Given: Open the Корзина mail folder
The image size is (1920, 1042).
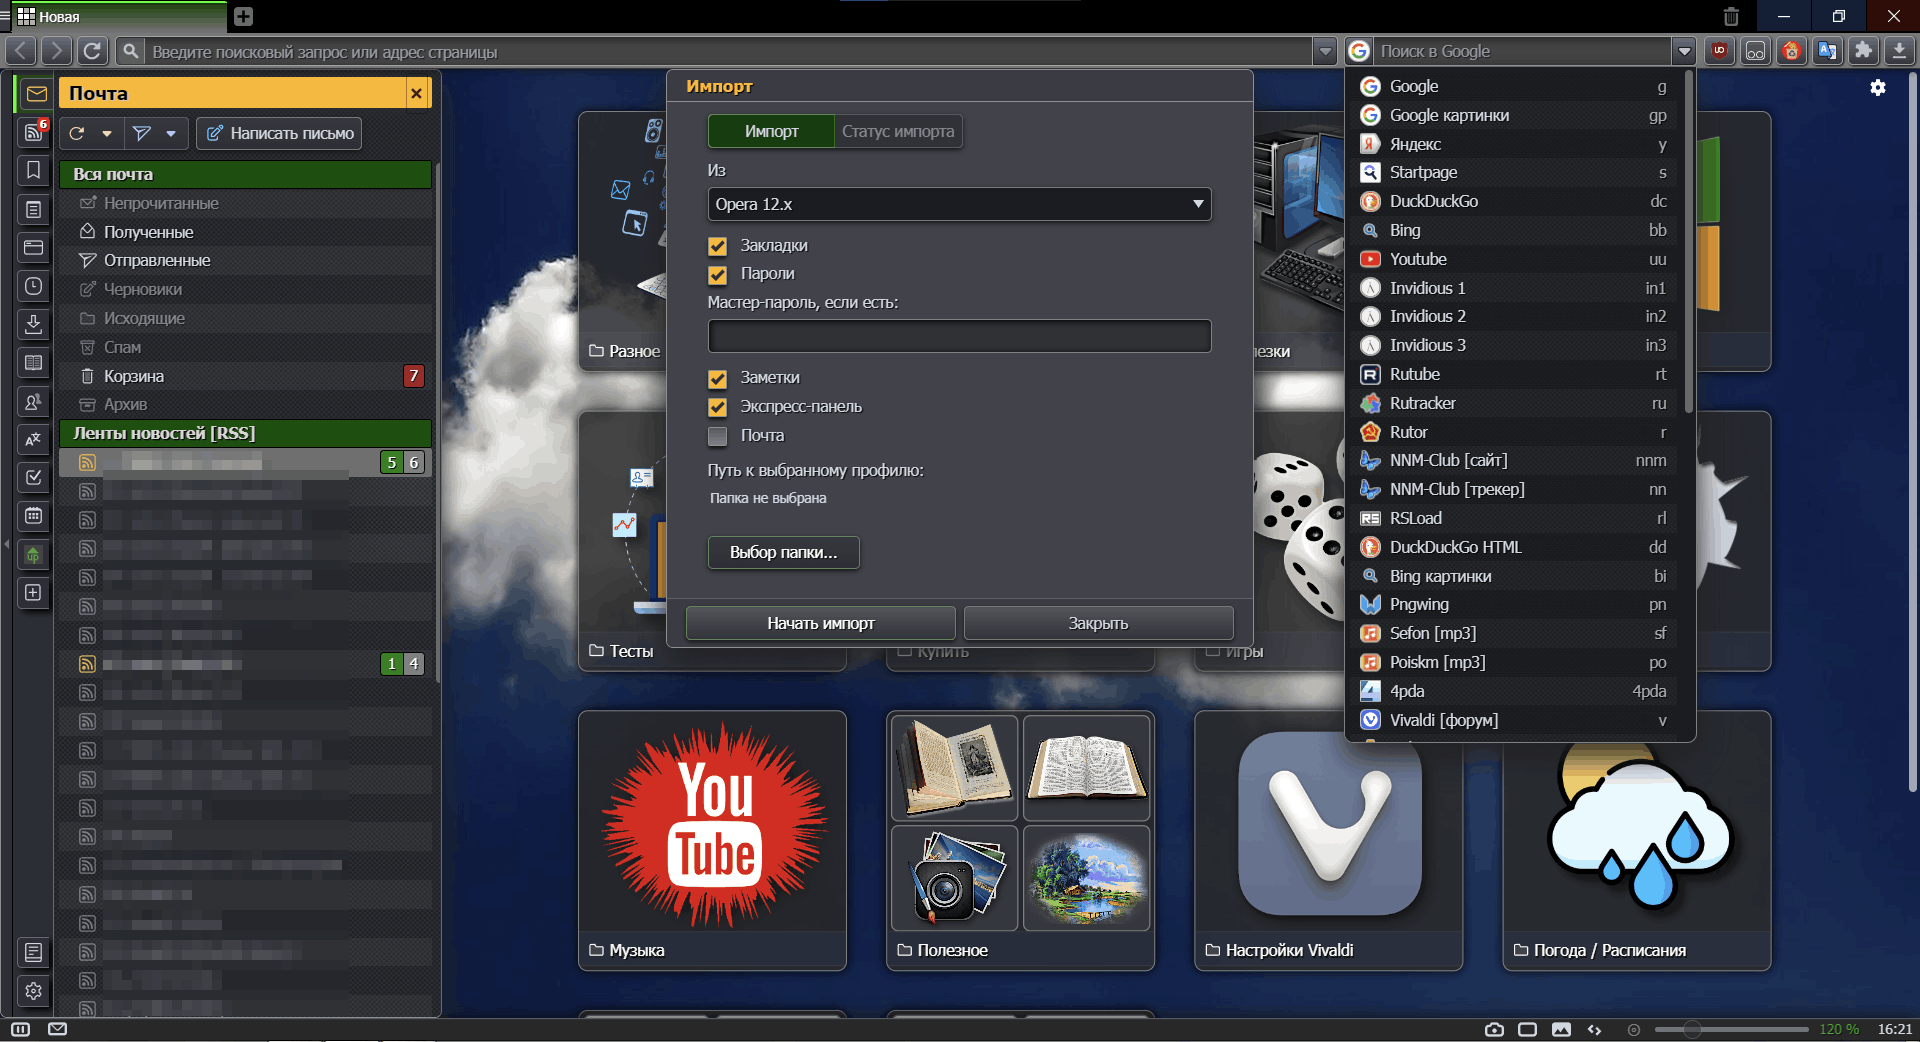Looking at the screenshot, I should tap(245, 376).
